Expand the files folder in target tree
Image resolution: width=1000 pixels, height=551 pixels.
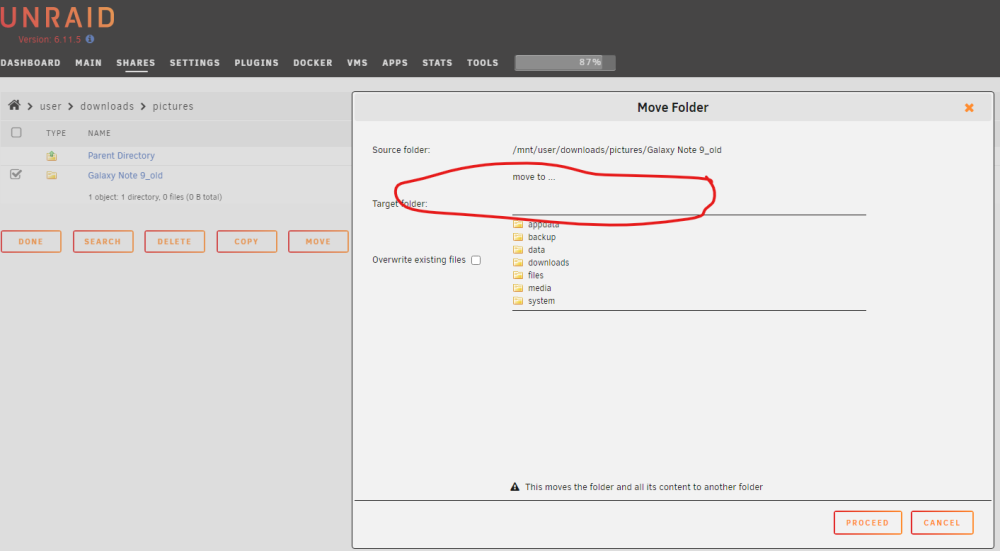[x=536, y=276]
